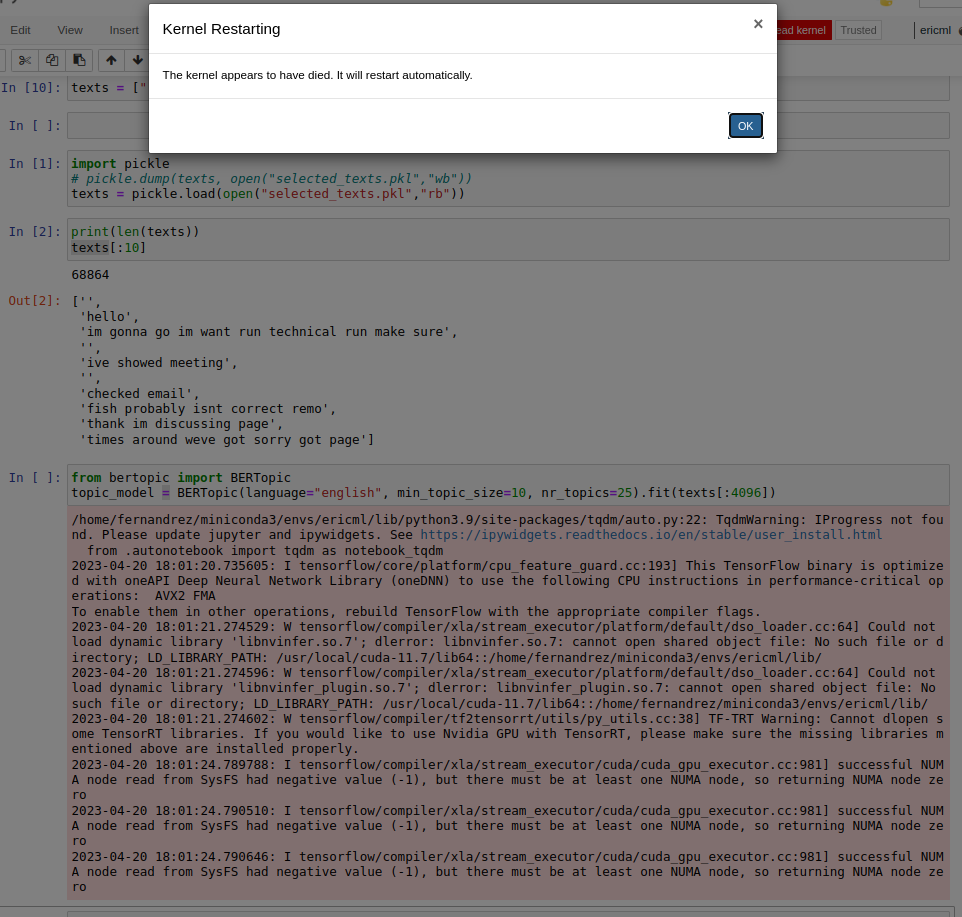Move the selected cell up
The height and width of the screenshot is (917, 962).
pyautogui.click(x=110, y=60)
